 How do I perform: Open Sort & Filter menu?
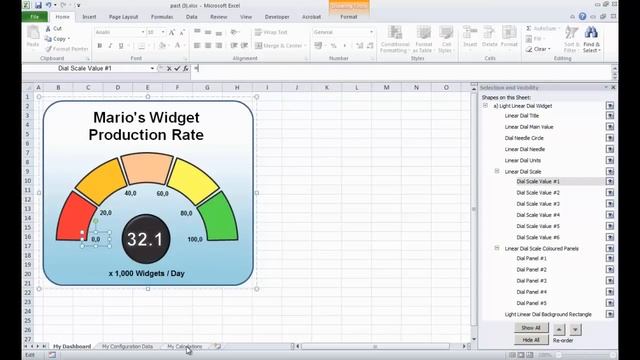571,39
